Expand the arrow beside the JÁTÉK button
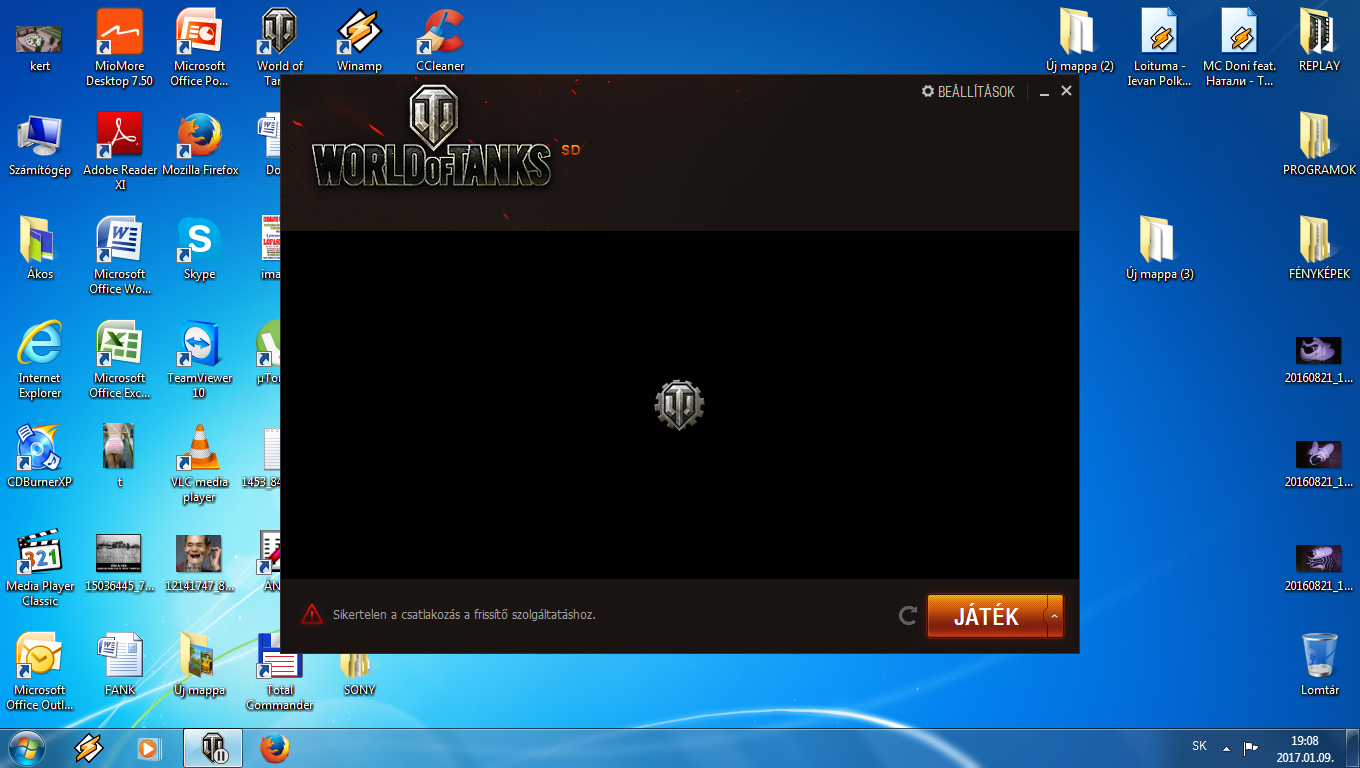This screenshot has height=768, width=1360. point(1054,616)
